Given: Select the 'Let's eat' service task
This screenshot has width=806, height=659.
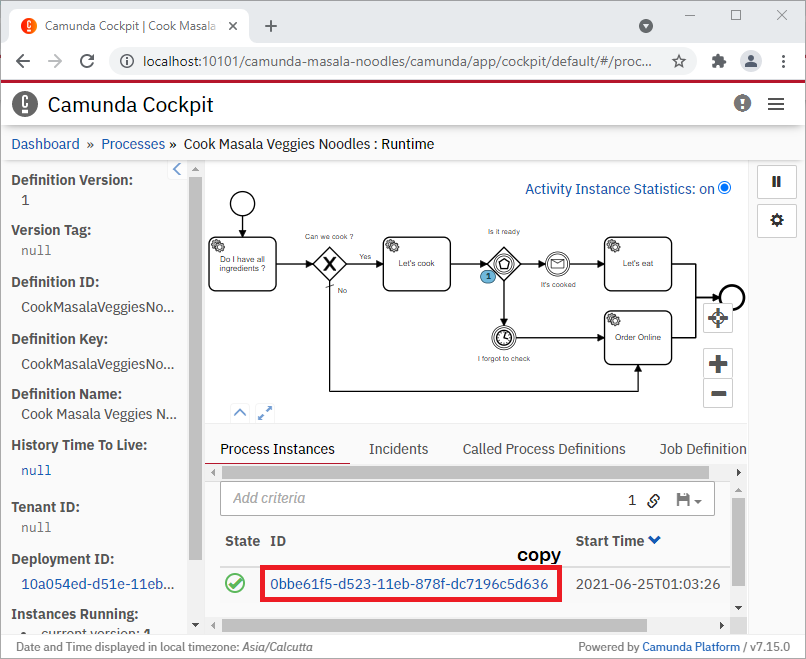Looking at the screenshot, I should 638,264.
